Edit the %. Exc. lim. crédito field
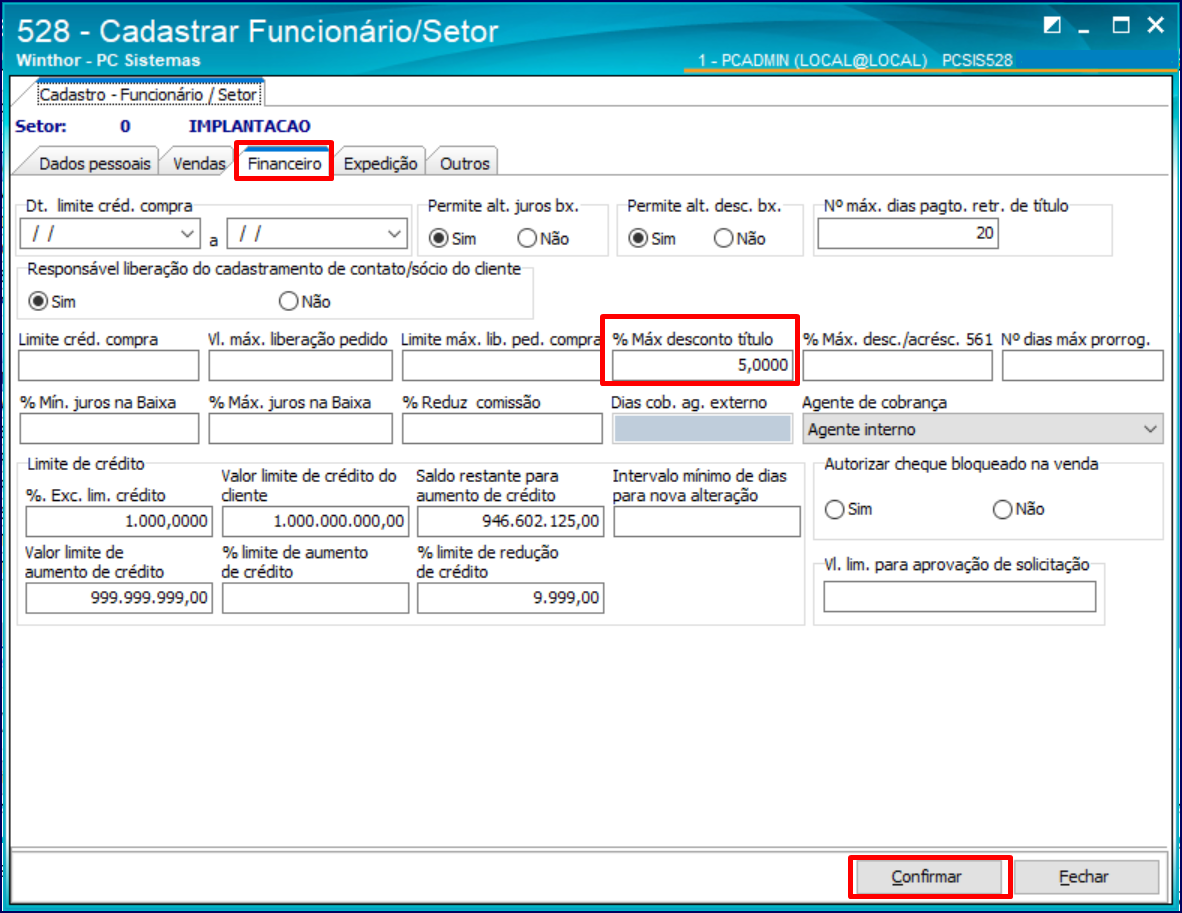This screenshot has height=913, width=1182. (x=119, y=521)
